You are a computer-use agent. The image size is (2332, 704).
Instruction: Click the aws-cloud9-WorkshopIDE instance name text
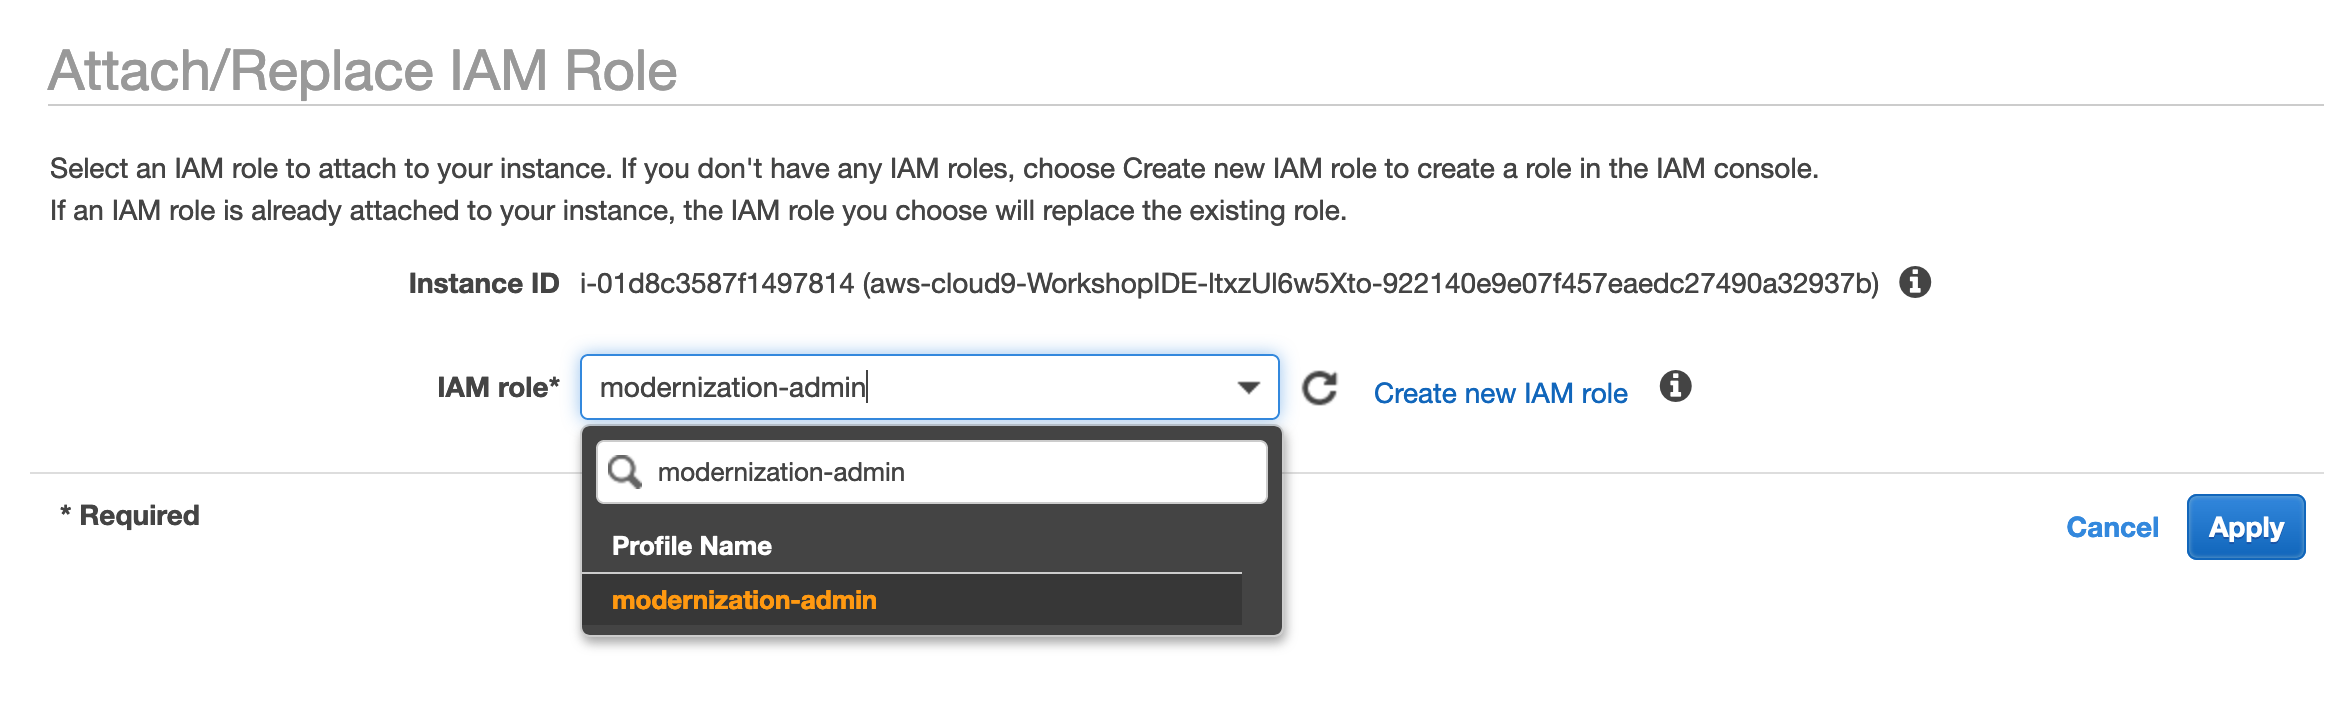pos(1371,284)
